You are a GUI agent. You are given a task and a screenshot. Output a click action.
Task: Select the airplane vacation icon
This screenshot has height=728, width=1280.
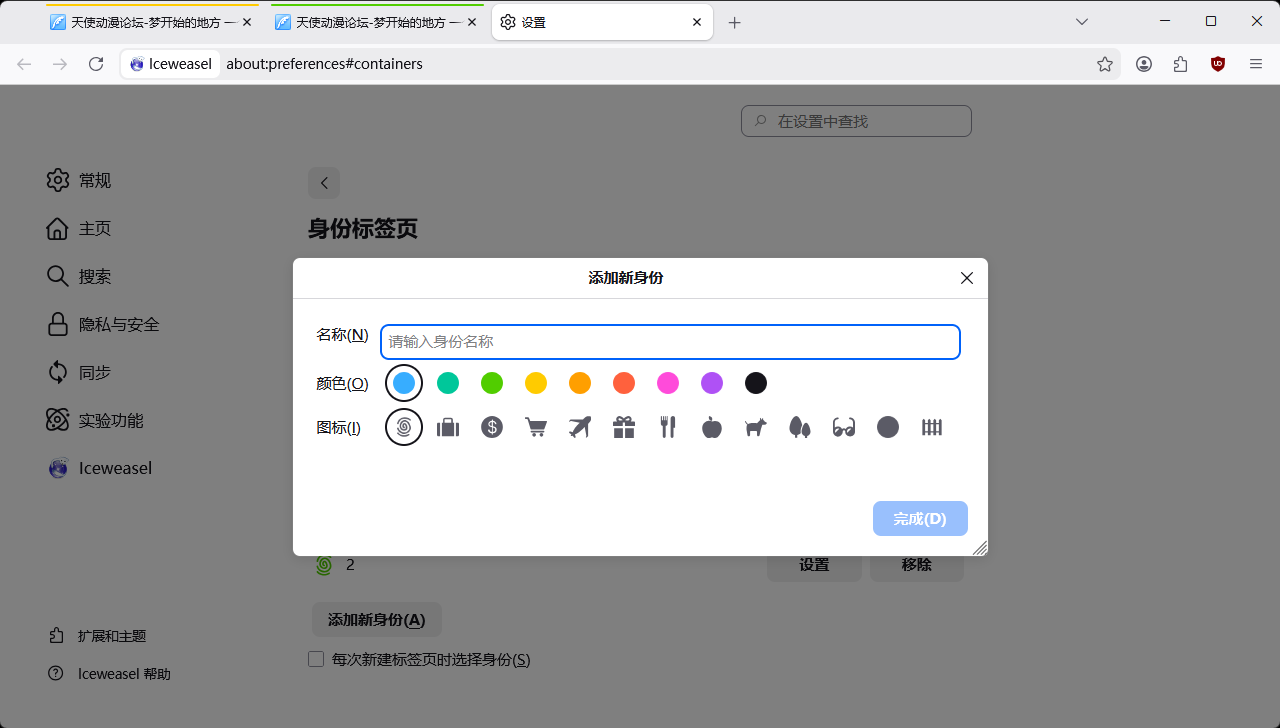(580, 428)
